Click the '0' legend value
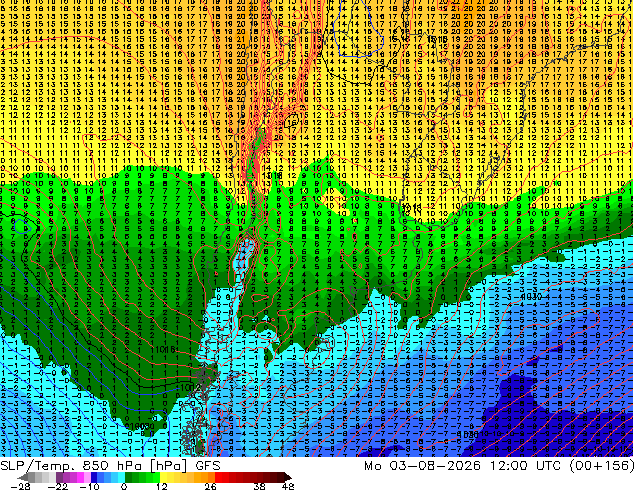 (124, 486)
